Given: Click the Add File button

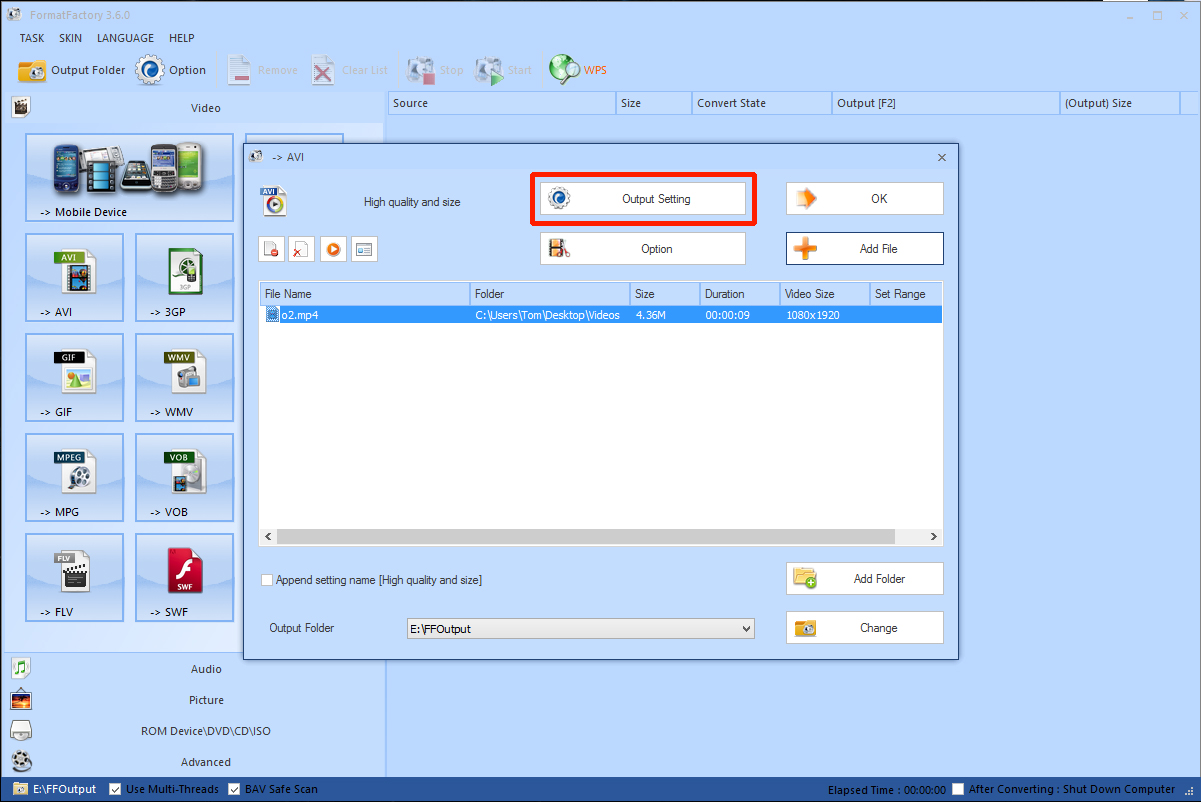Looking at the screenshot, I should click(865, 249).
